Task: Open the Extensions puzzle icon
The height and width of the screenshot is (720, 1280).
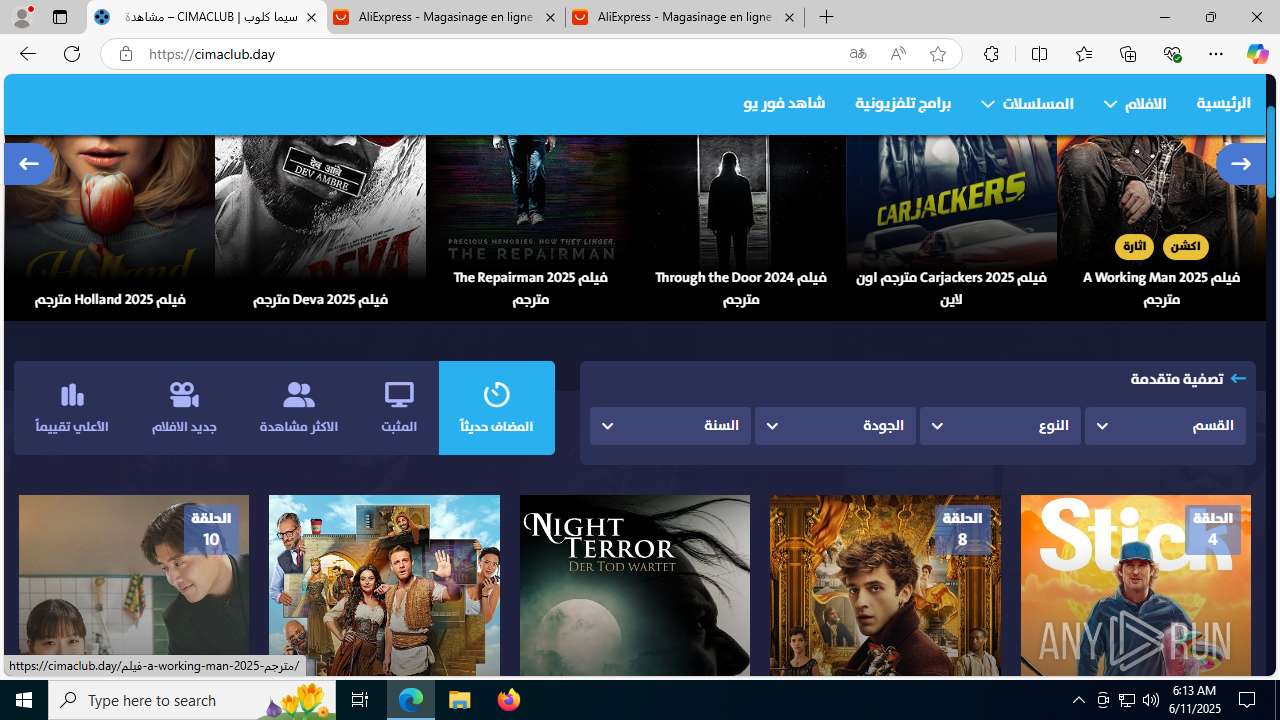Action: click(x=991, y=54)
